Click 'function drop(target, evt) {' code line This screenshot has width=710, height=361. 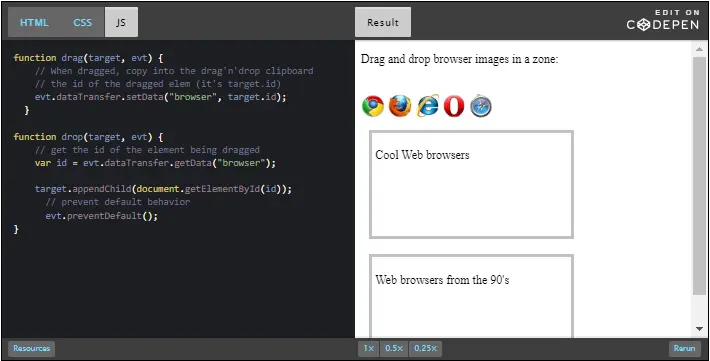(88, 137)
